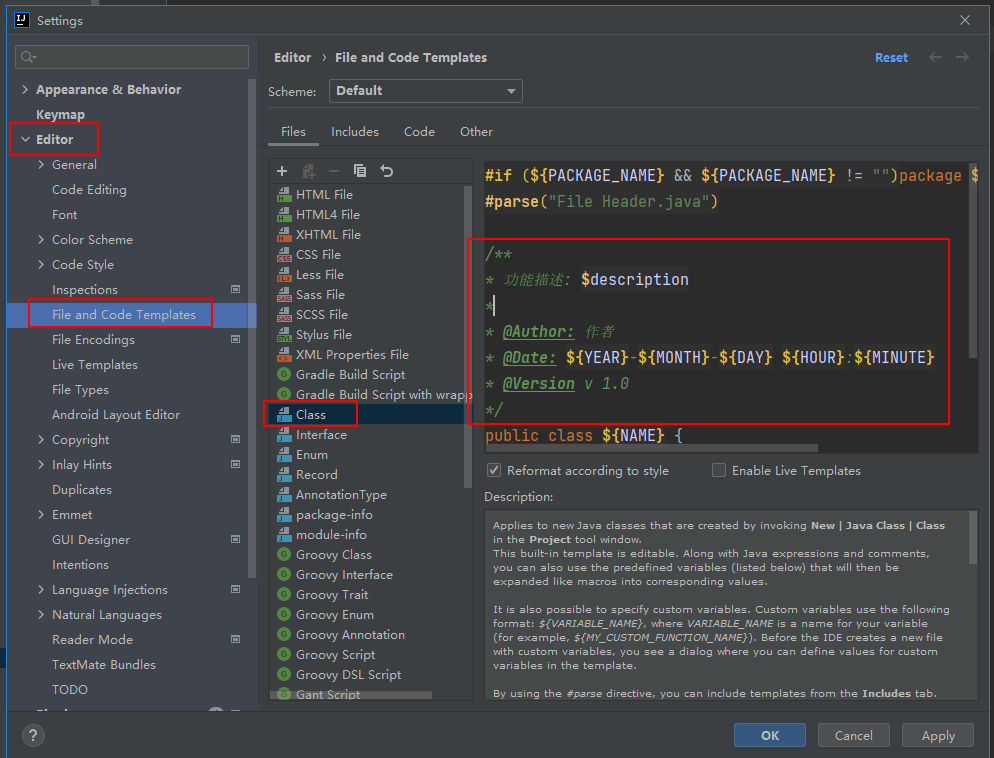The width and height of the screenshot is (994, 758).
Task: Select the Gradle Build Script template
Action: tap(350, 374)
